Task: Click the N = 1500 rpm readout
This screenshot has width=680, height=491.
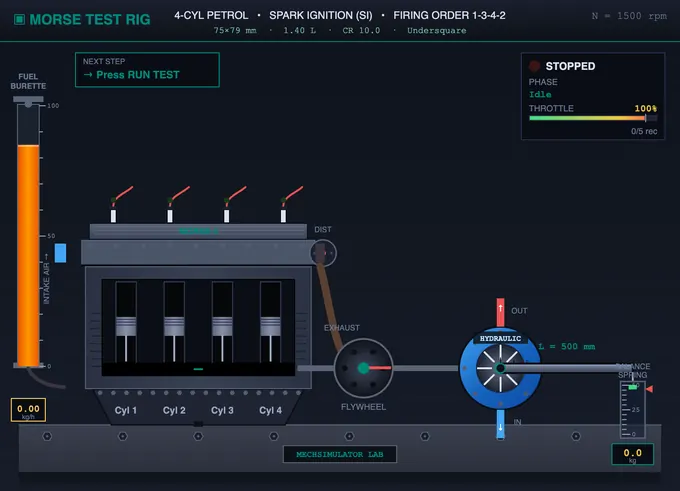Action: 629,16
